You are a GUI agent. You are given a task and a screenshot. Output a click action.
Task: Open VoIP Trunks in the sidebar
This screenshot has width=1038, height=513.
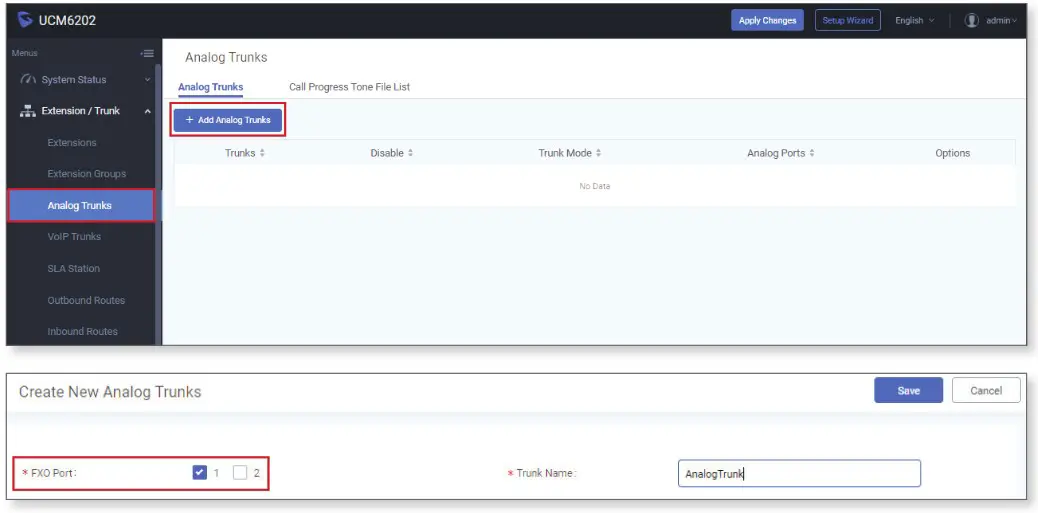coord(74,236)
